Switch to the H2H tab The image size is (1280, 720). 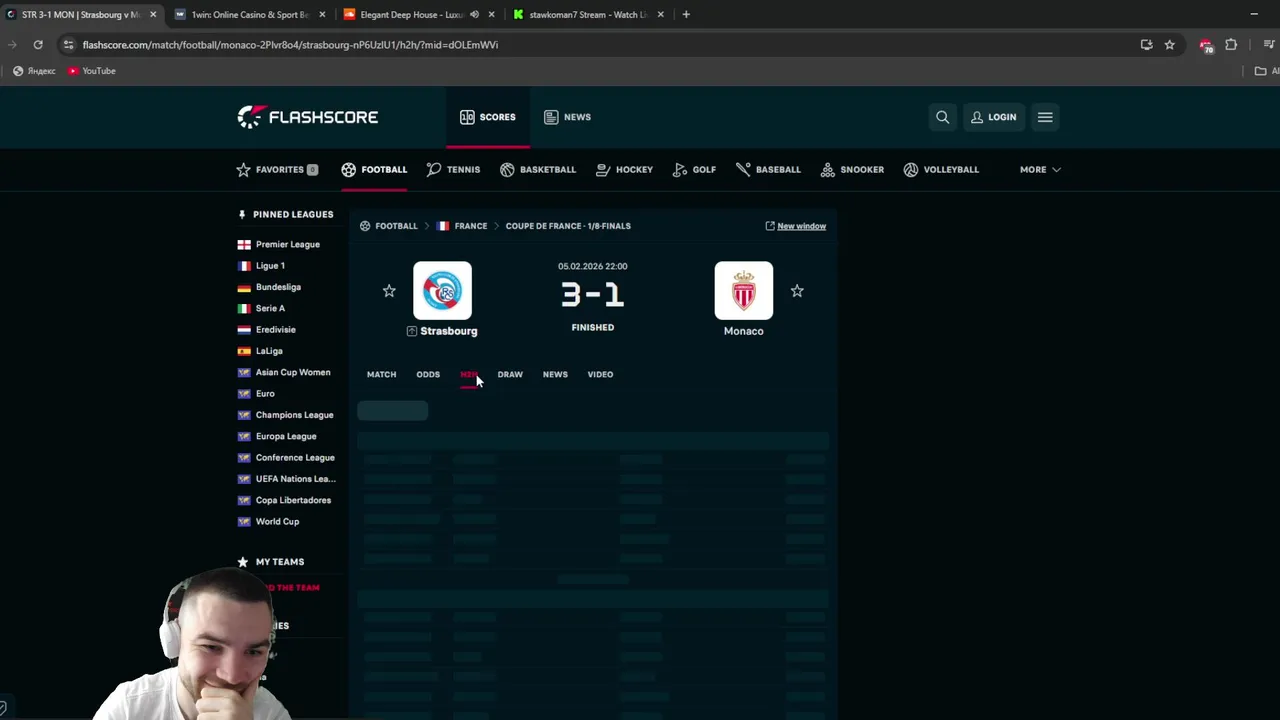(469, 375)
